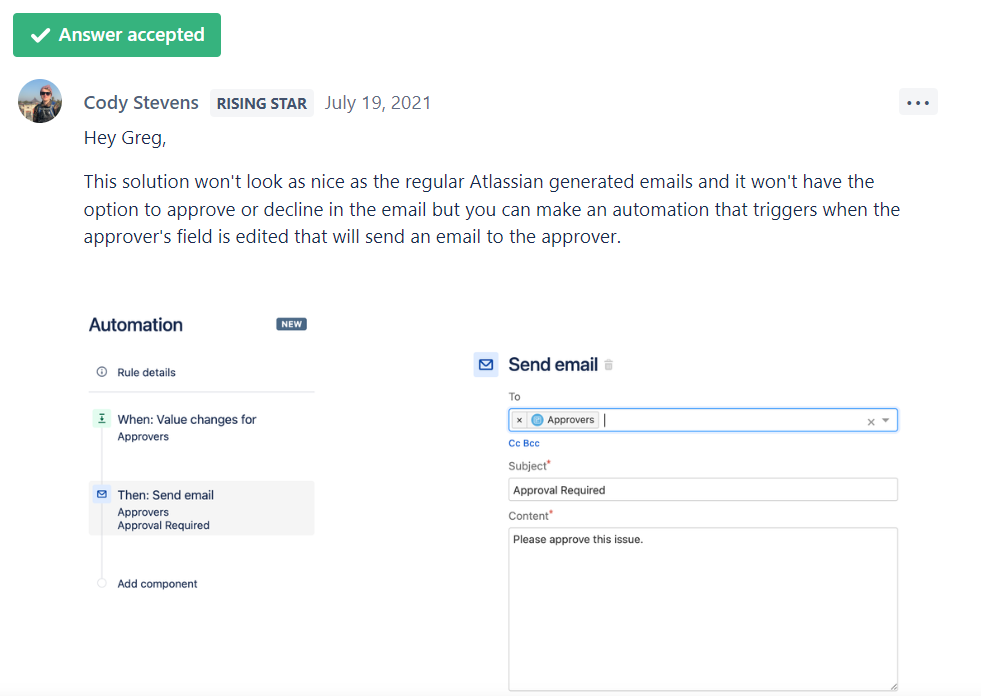Viewport: 981px width, 696px height.
Task: Click Cody Stevens profile picture
Action: (39, 101)
